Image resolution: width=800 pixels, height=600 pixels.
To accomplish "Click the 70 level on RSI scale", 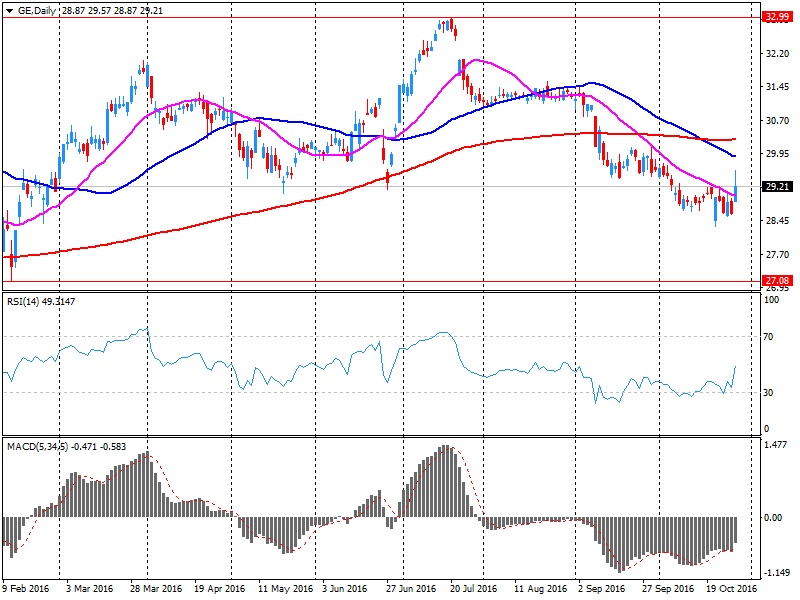I will click(769, 337).
